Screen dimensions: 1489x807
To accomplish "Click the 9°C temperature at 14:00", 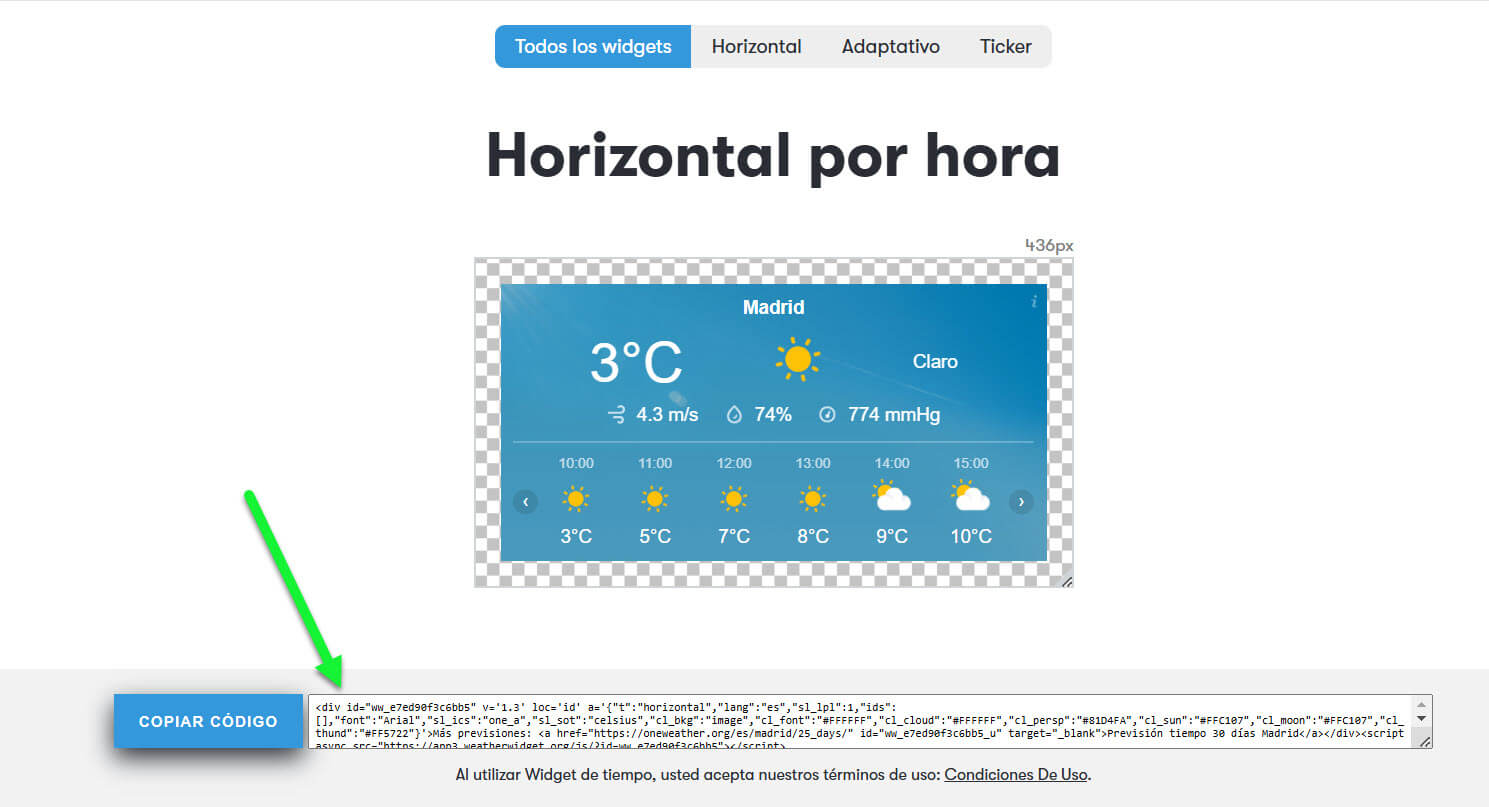I will coord(892,537).
